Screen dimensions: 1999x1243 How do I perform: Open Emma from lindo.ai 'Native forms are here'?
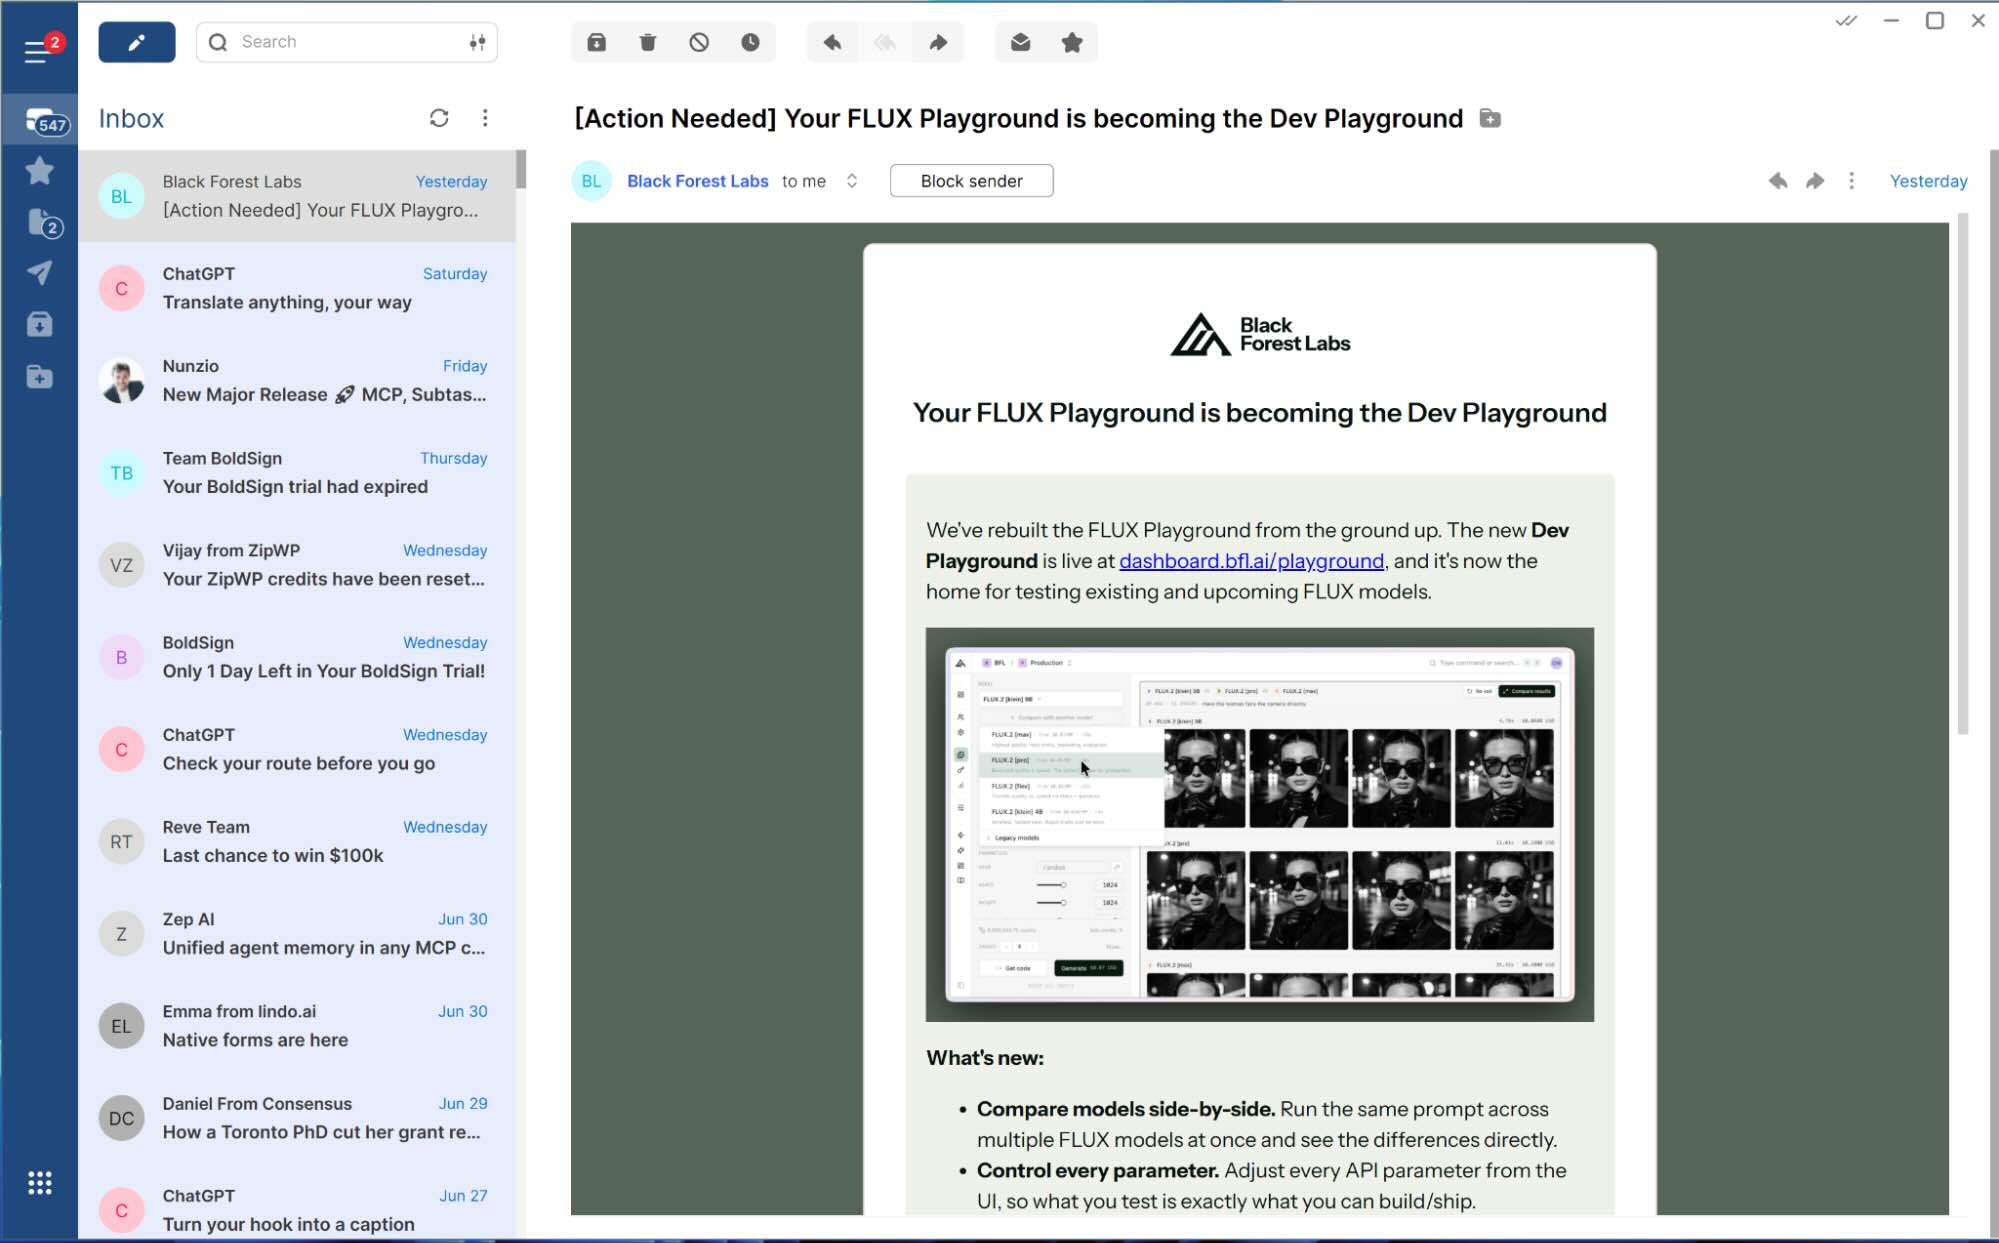tap(297, 1025)
